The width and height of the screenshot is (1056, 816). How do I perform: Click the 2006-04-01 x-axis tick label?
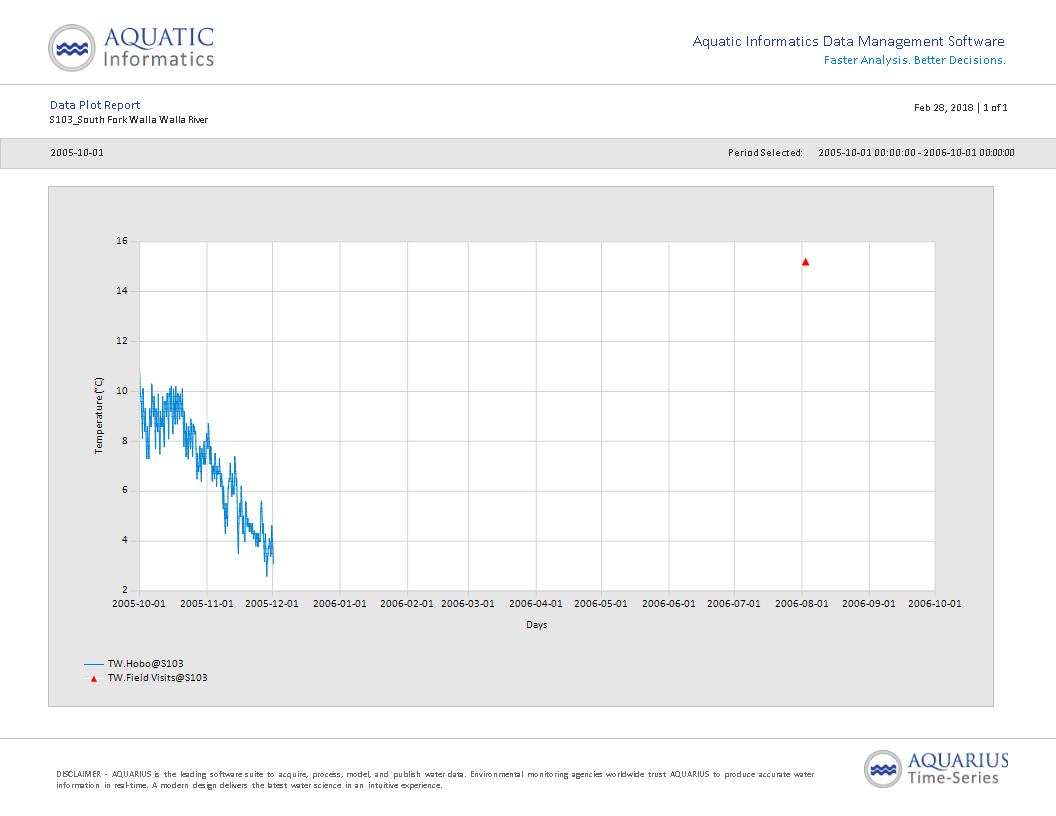point(535,603)
